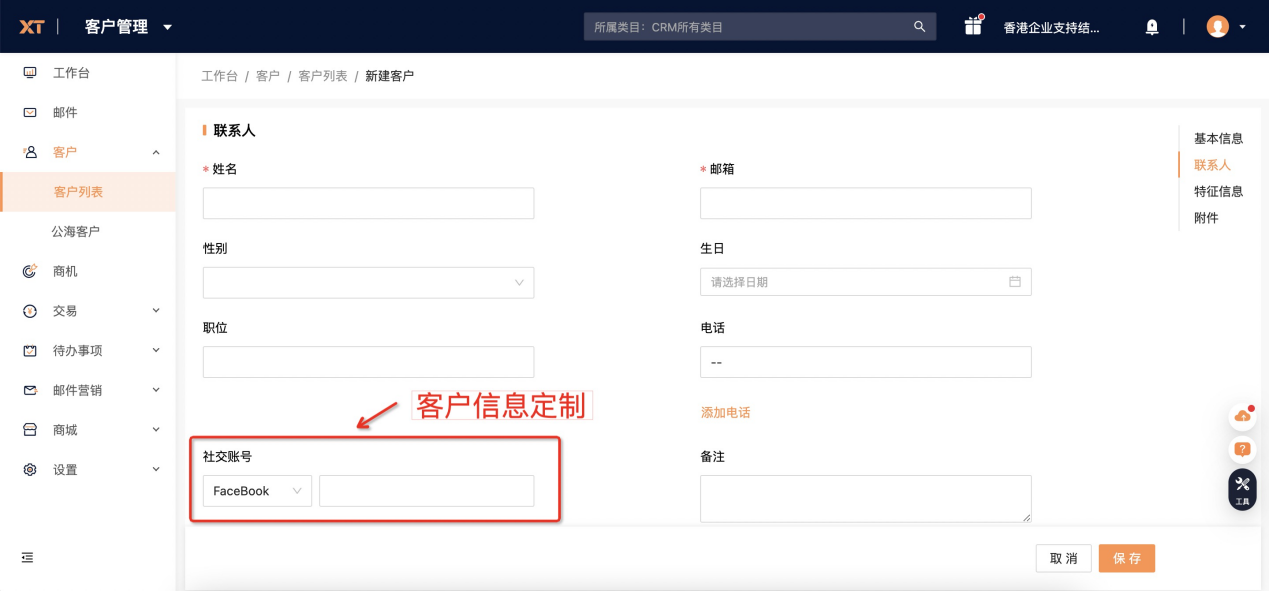Open the 工具 floating tools panel
This screenshot has height=591, width=1269.
point(1242,489)
